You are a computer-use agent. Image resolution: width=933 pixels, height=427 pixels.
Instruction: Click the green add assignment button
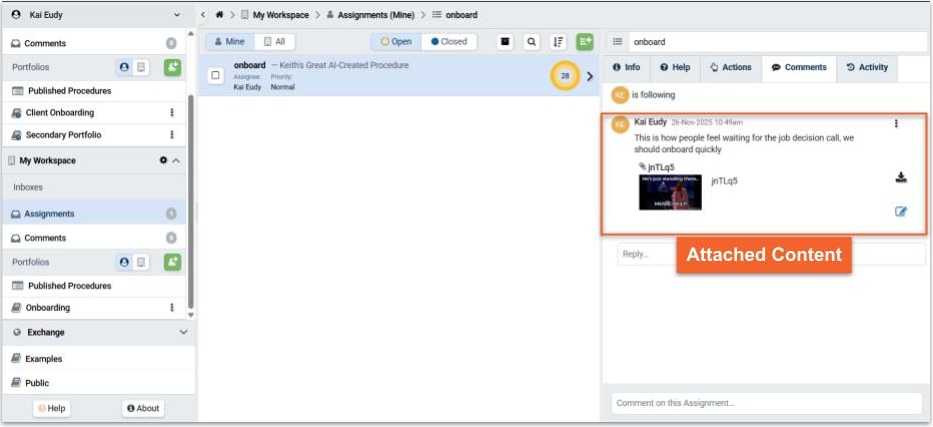(x=585, y=42)
